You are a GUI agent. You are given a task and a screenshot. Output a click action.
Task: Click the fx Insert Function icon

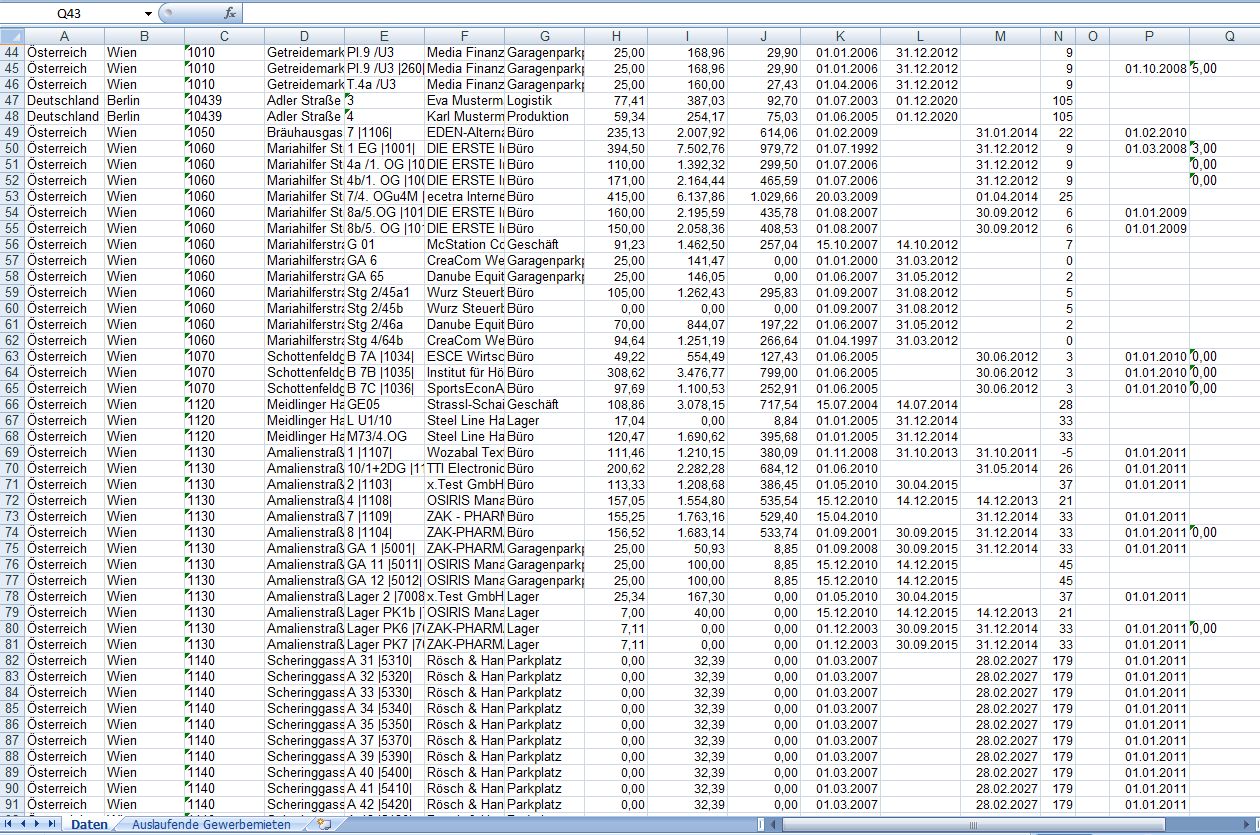point(229,13)
